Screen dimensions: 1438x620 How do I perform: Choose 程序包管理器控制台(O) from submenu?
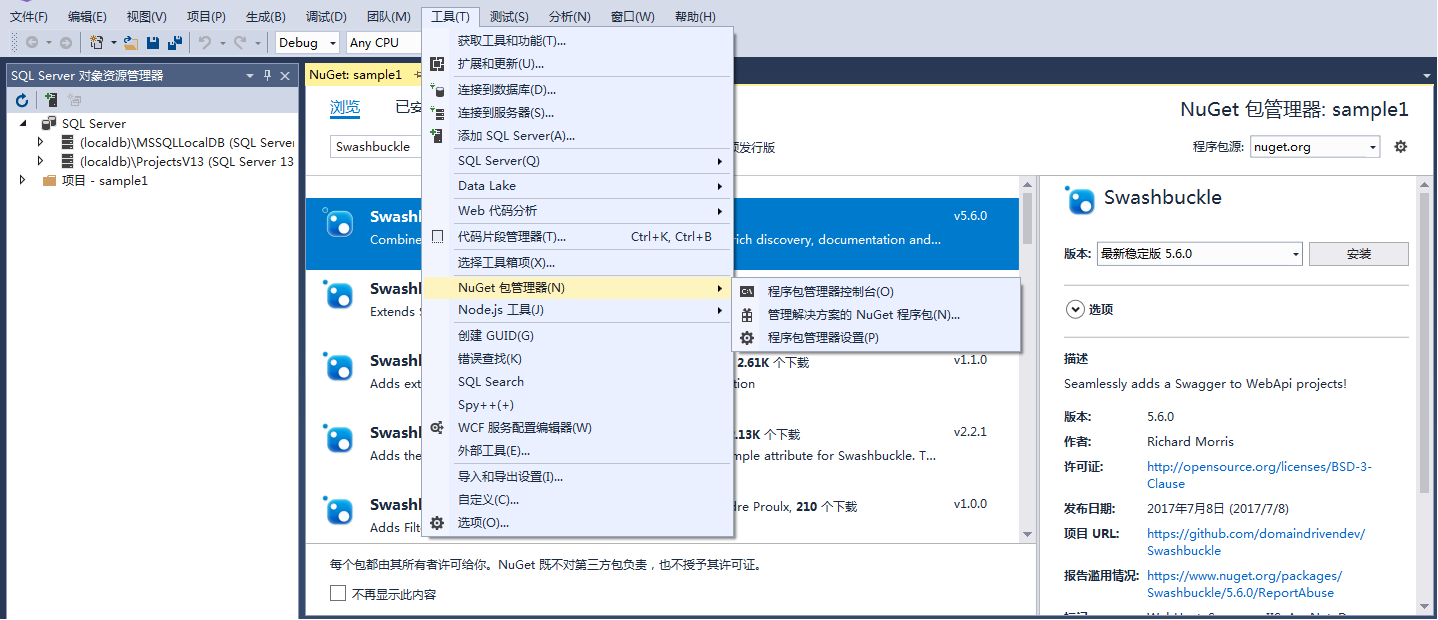pyautogui.click(x=877, y=292)
